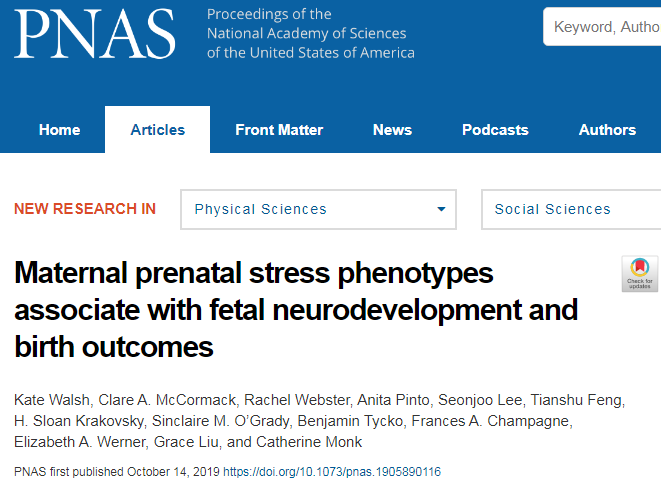Expand the Social Sciences dropdown
661x483 pixels.
tap(571, 209)
